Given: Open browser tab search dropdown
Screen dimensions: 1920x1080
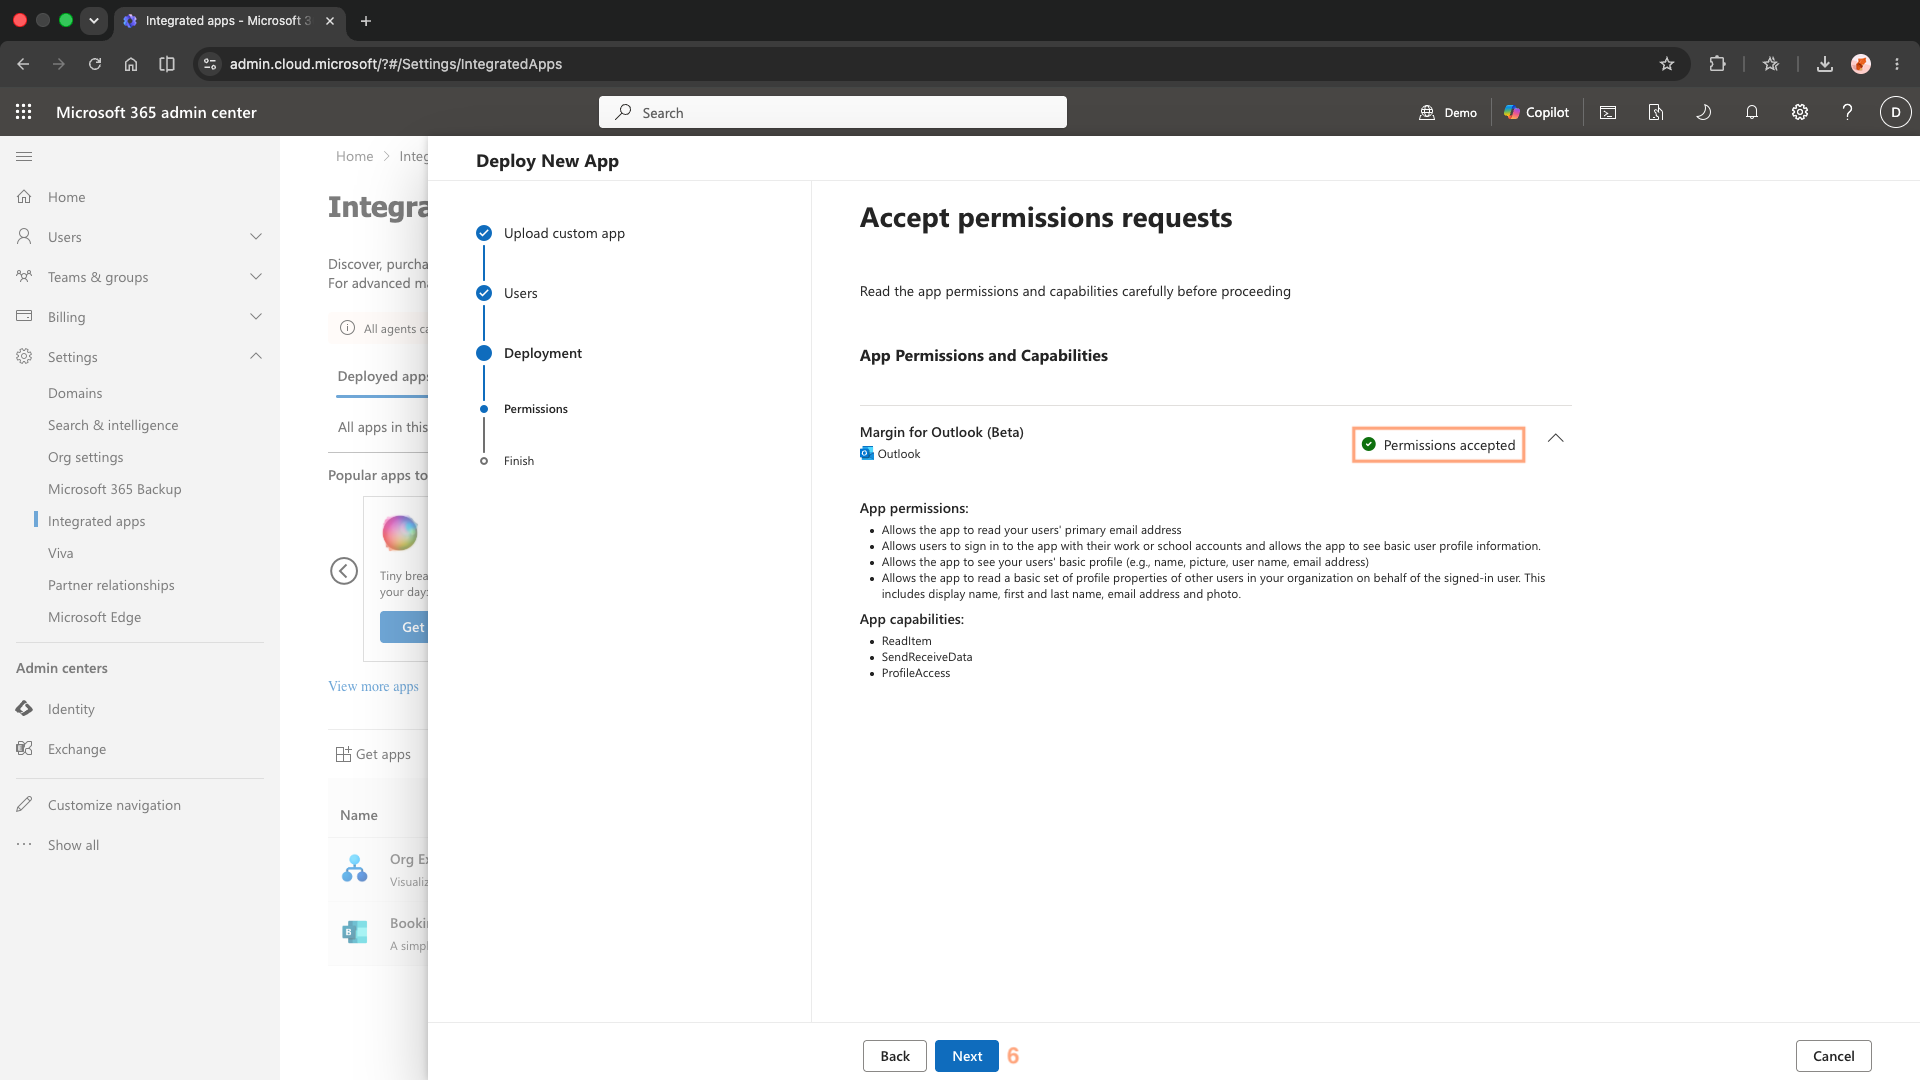Looking at the screenshot, I should [93, 21].
